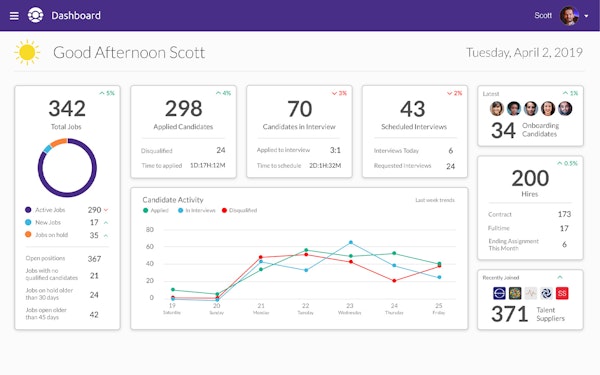600x375 pixels.
Task: Toggle the Disqualified legend item
Action: pyautogui.click(x=240, y=210)
